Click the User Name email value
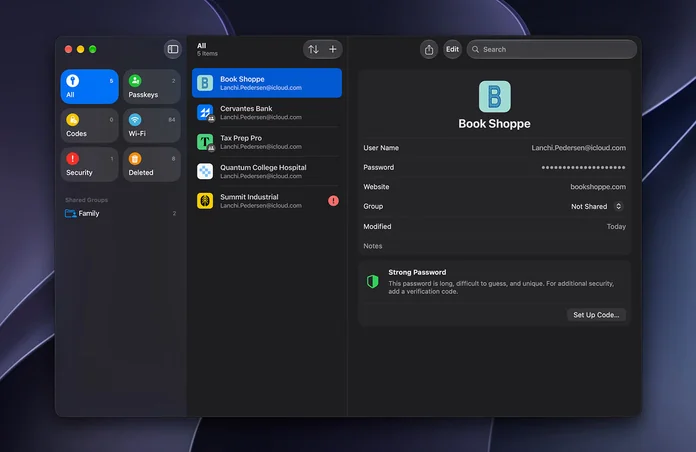This screenshot has height=452, width=696. [x=578, y=148]
